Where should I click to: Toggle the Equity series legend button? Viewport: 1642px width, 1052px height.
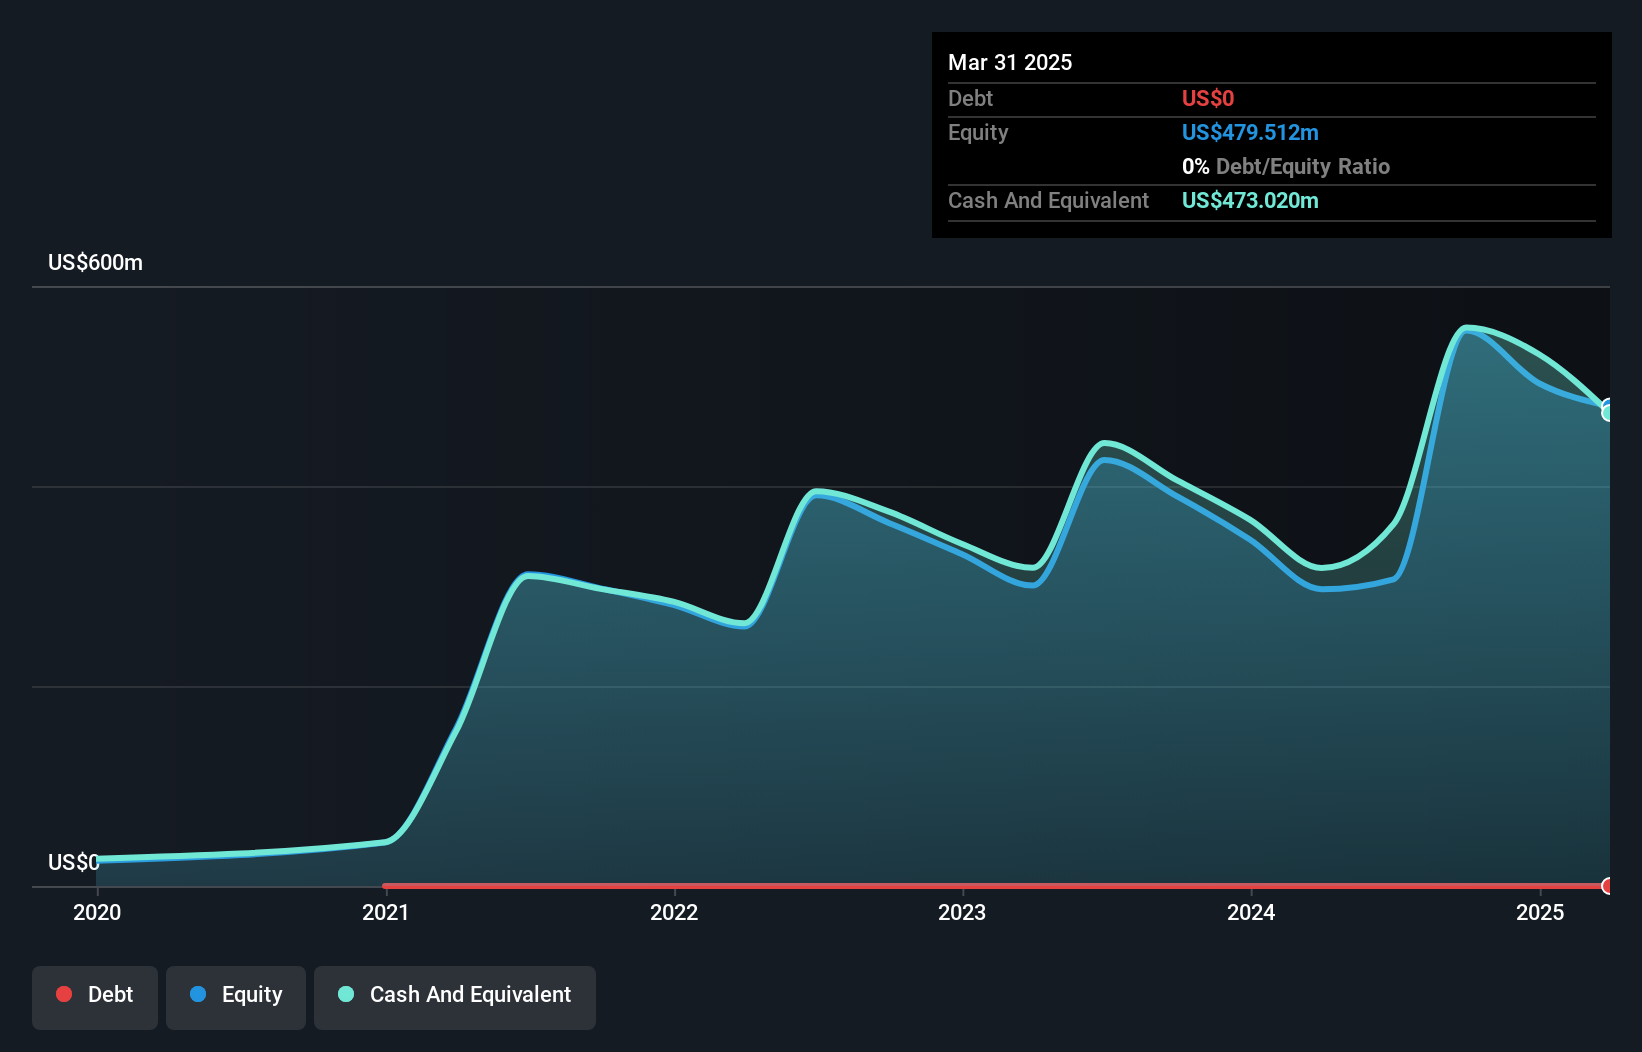coord(236,997)
